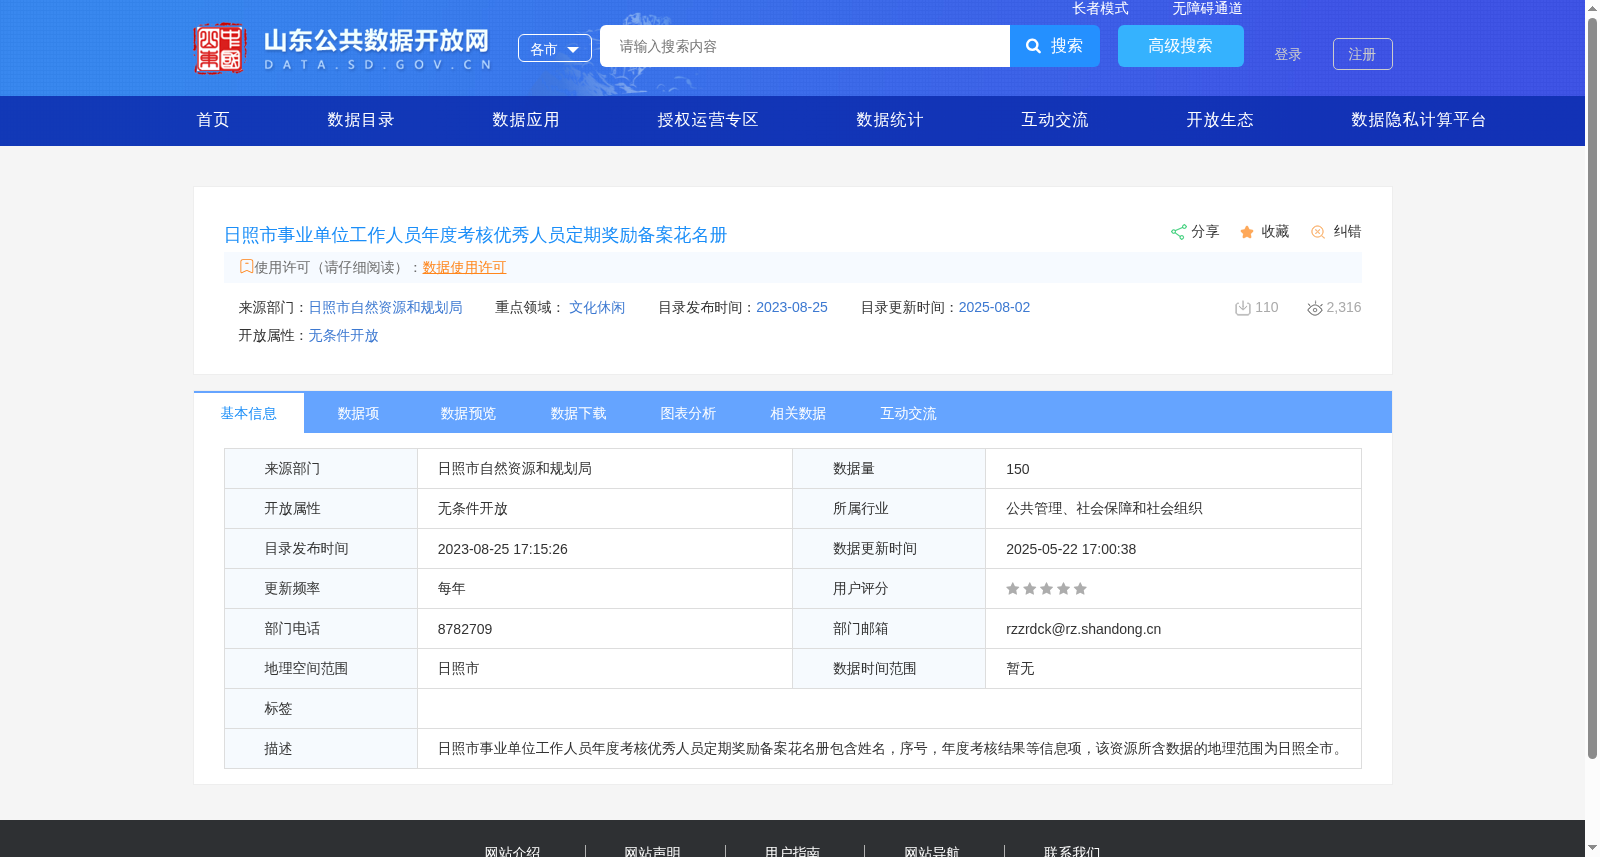Click the error report icon next to 纠错
Screen dimensions: 1600x857
pyautogui.click(x=1318, y=232)
